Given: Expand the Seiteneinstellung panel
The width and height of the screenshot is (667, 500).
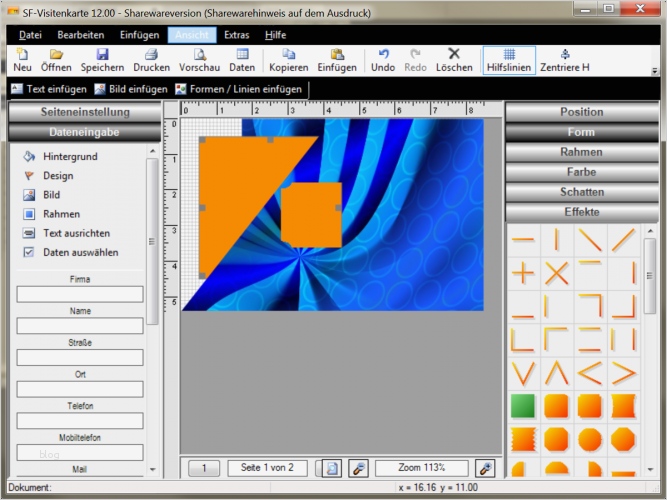Looking at the screenshot, I should (x=85, y=112).
